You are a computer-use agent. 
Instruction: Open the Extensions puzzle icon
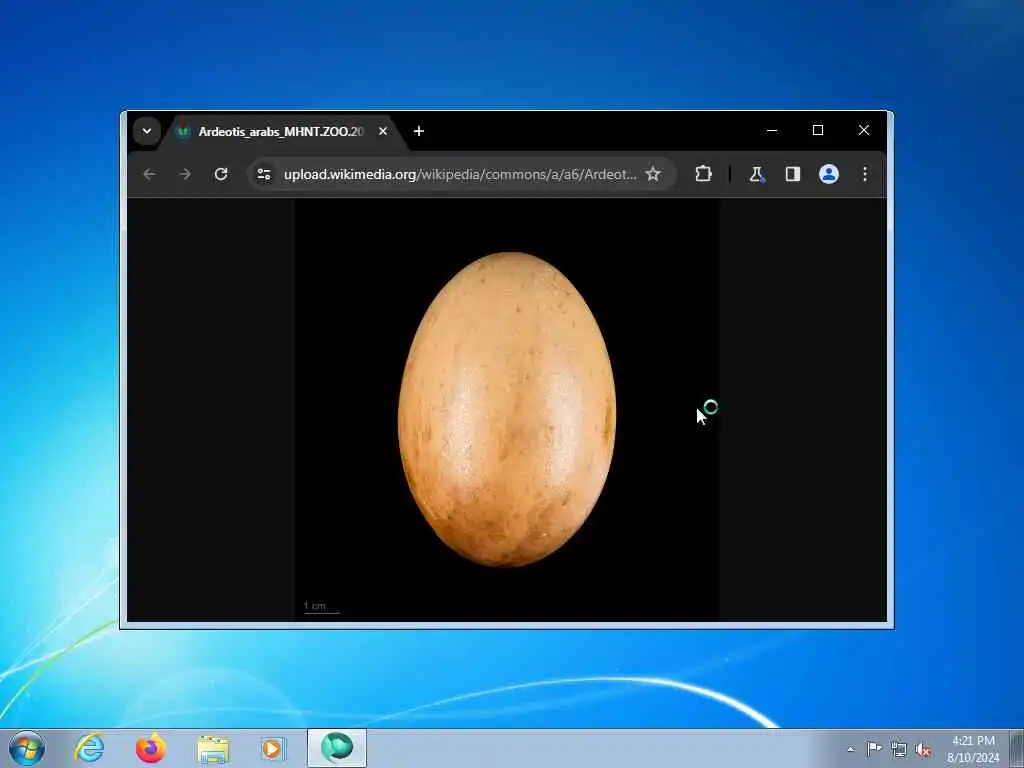703,174
